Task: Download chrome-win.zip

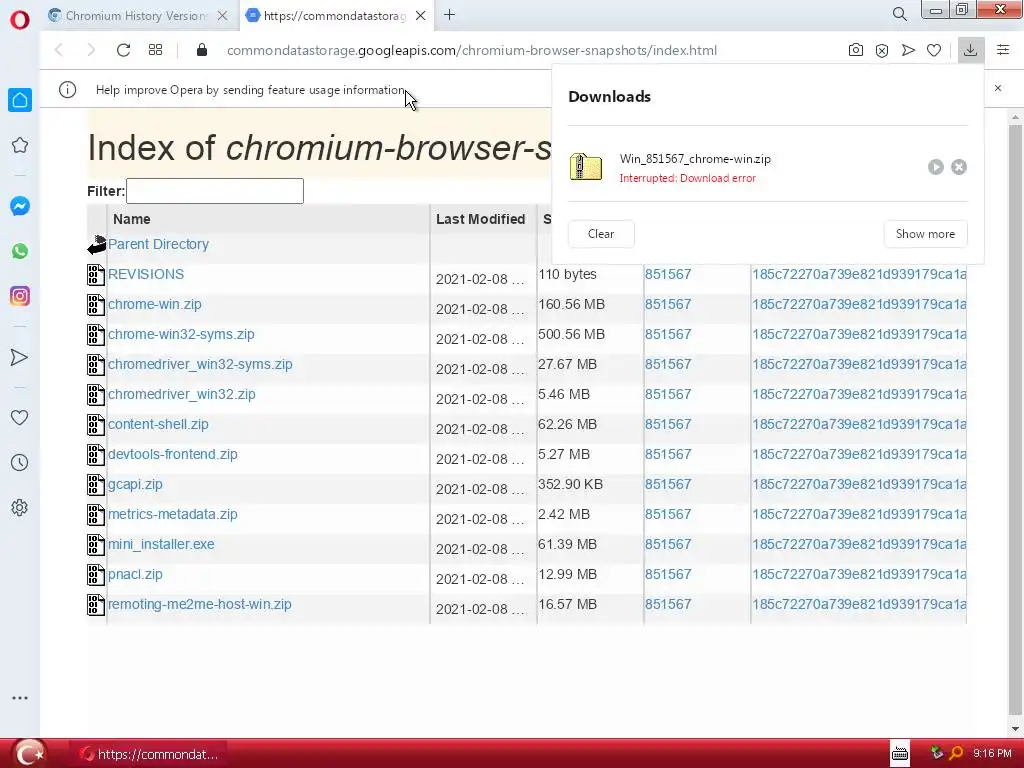Action: [x=155, y=304]
